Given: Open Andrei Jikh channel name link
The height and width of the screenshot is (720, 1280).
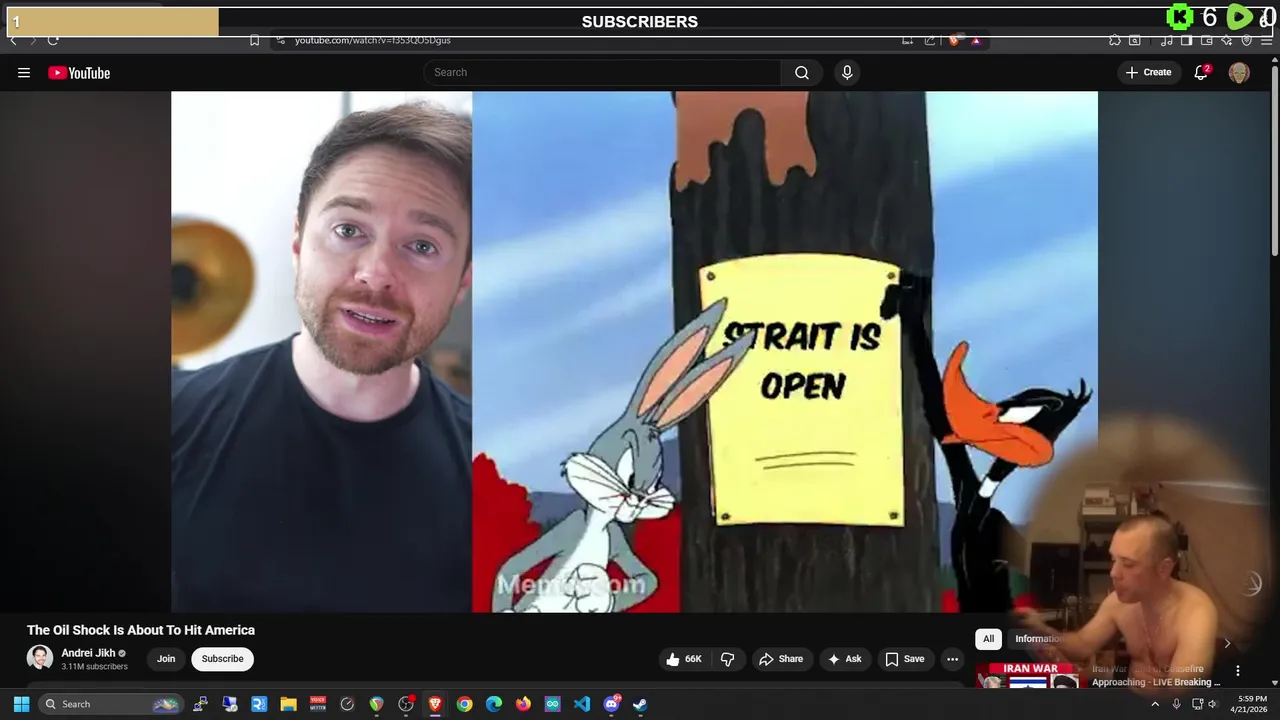Looking at the screenshot, I should click(88, 653).
